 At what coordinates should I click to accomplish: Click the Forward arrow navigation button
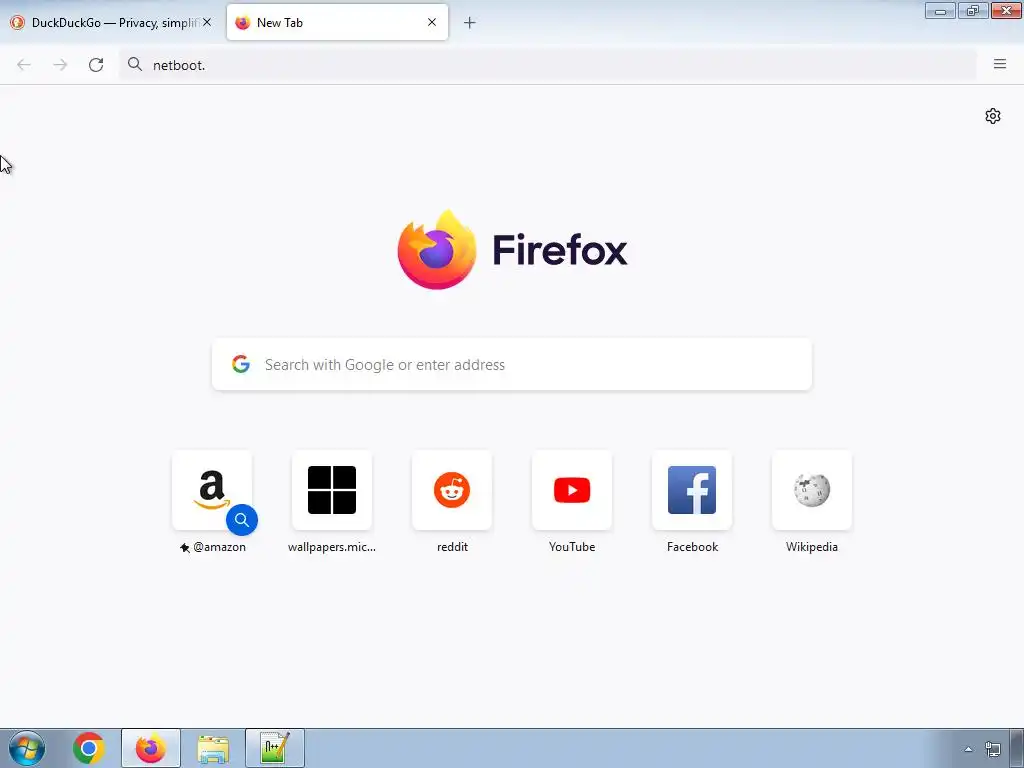click(60, 65)
